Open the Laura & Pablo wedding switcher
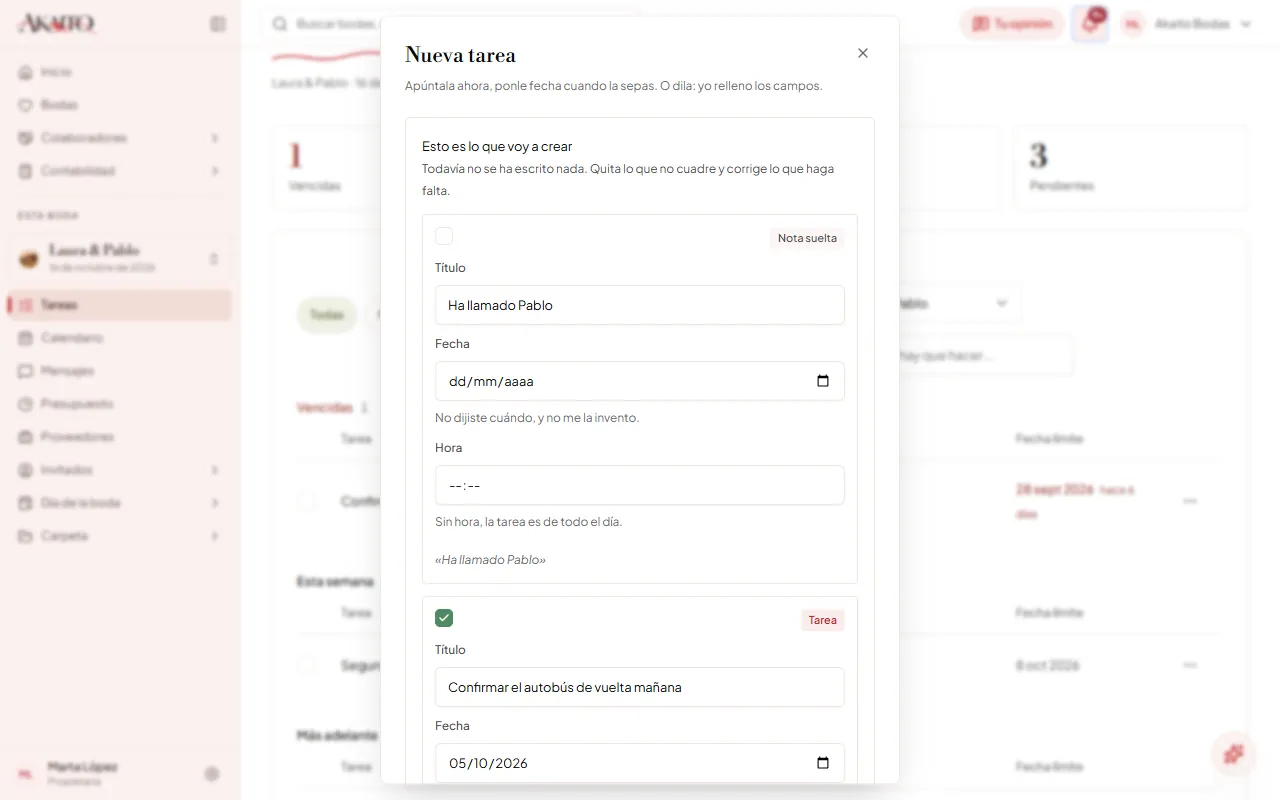1280x800 pixels. point(120,258)
